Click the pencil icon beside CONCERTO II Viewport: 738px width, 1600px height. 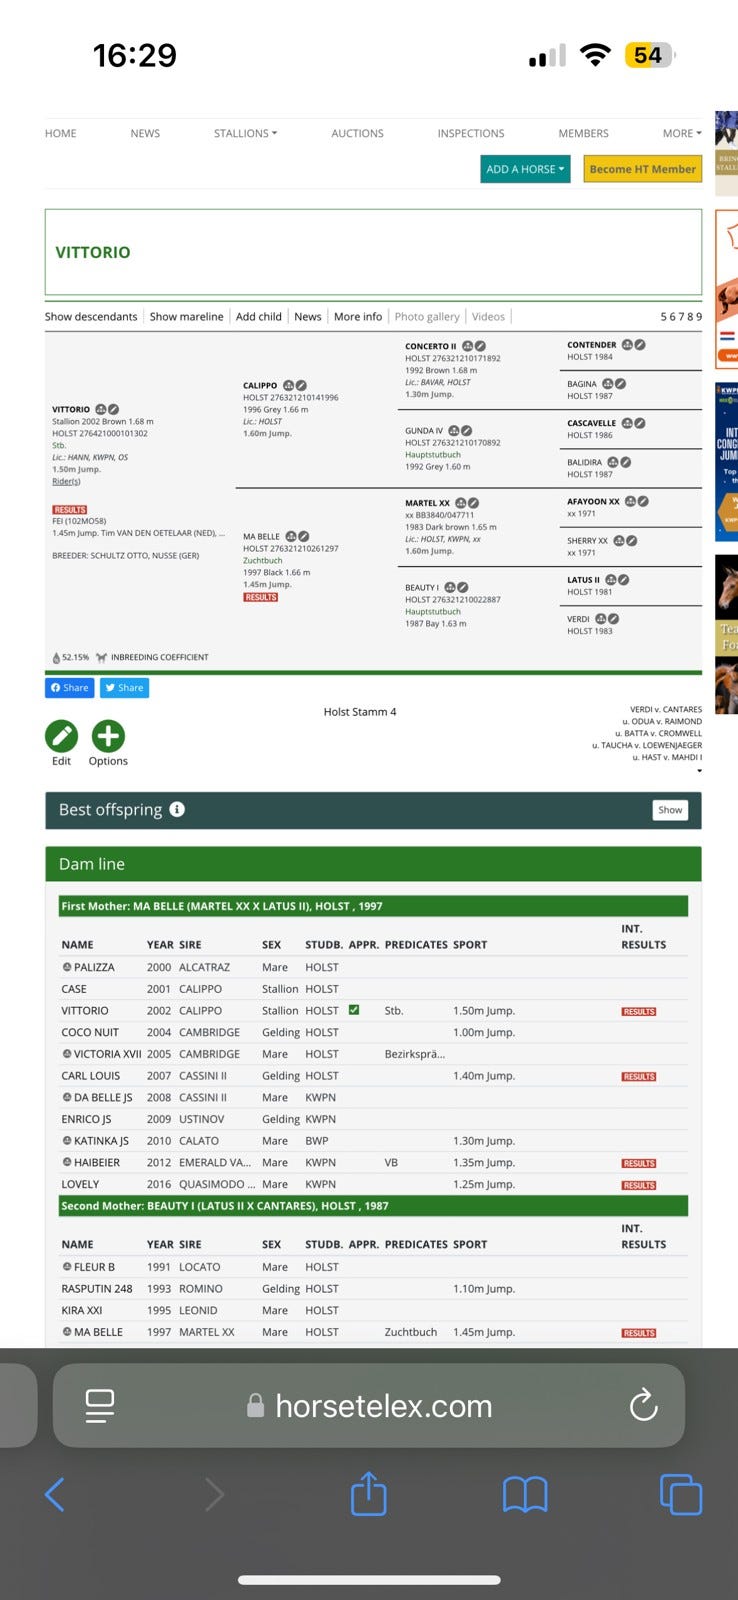[481, 346]
